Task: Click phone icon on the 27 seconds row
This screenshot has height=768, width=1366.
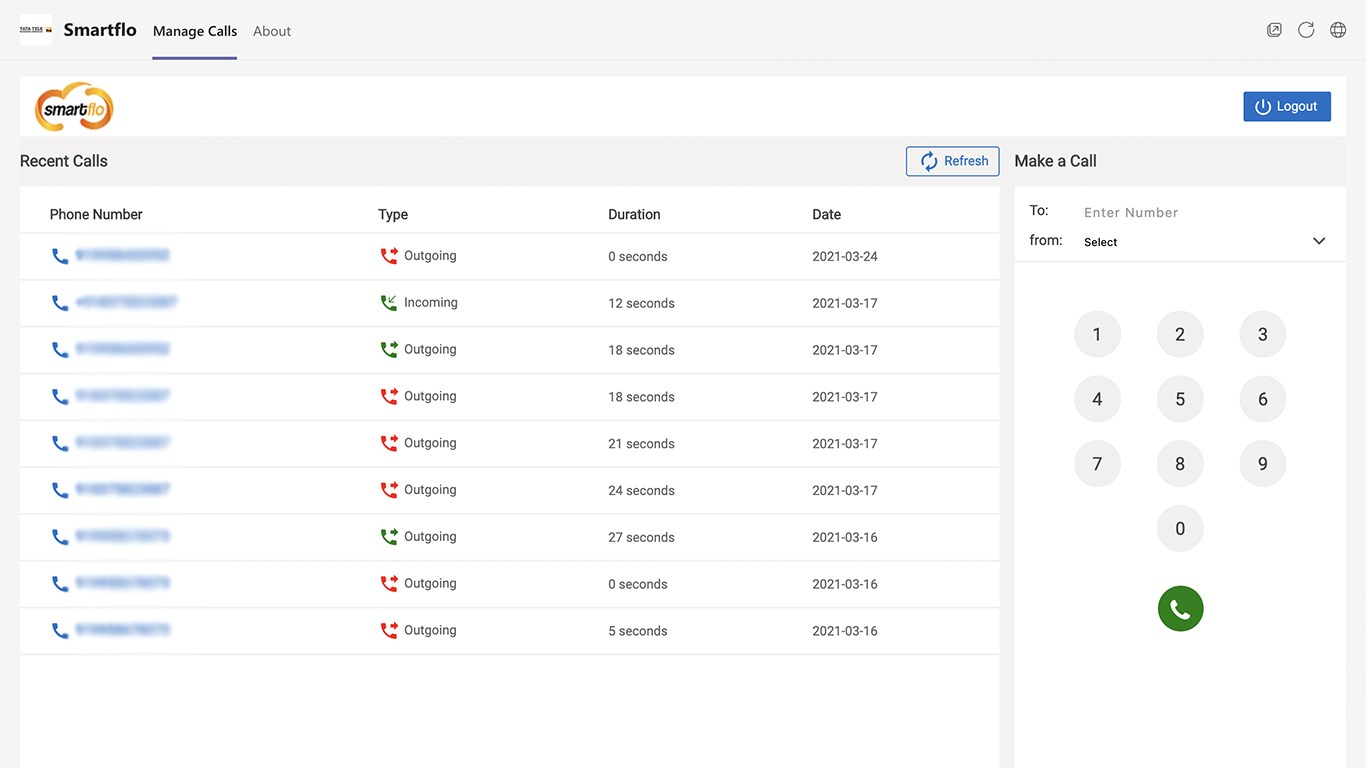Action: pyautogui.click(x=60, y=537)
